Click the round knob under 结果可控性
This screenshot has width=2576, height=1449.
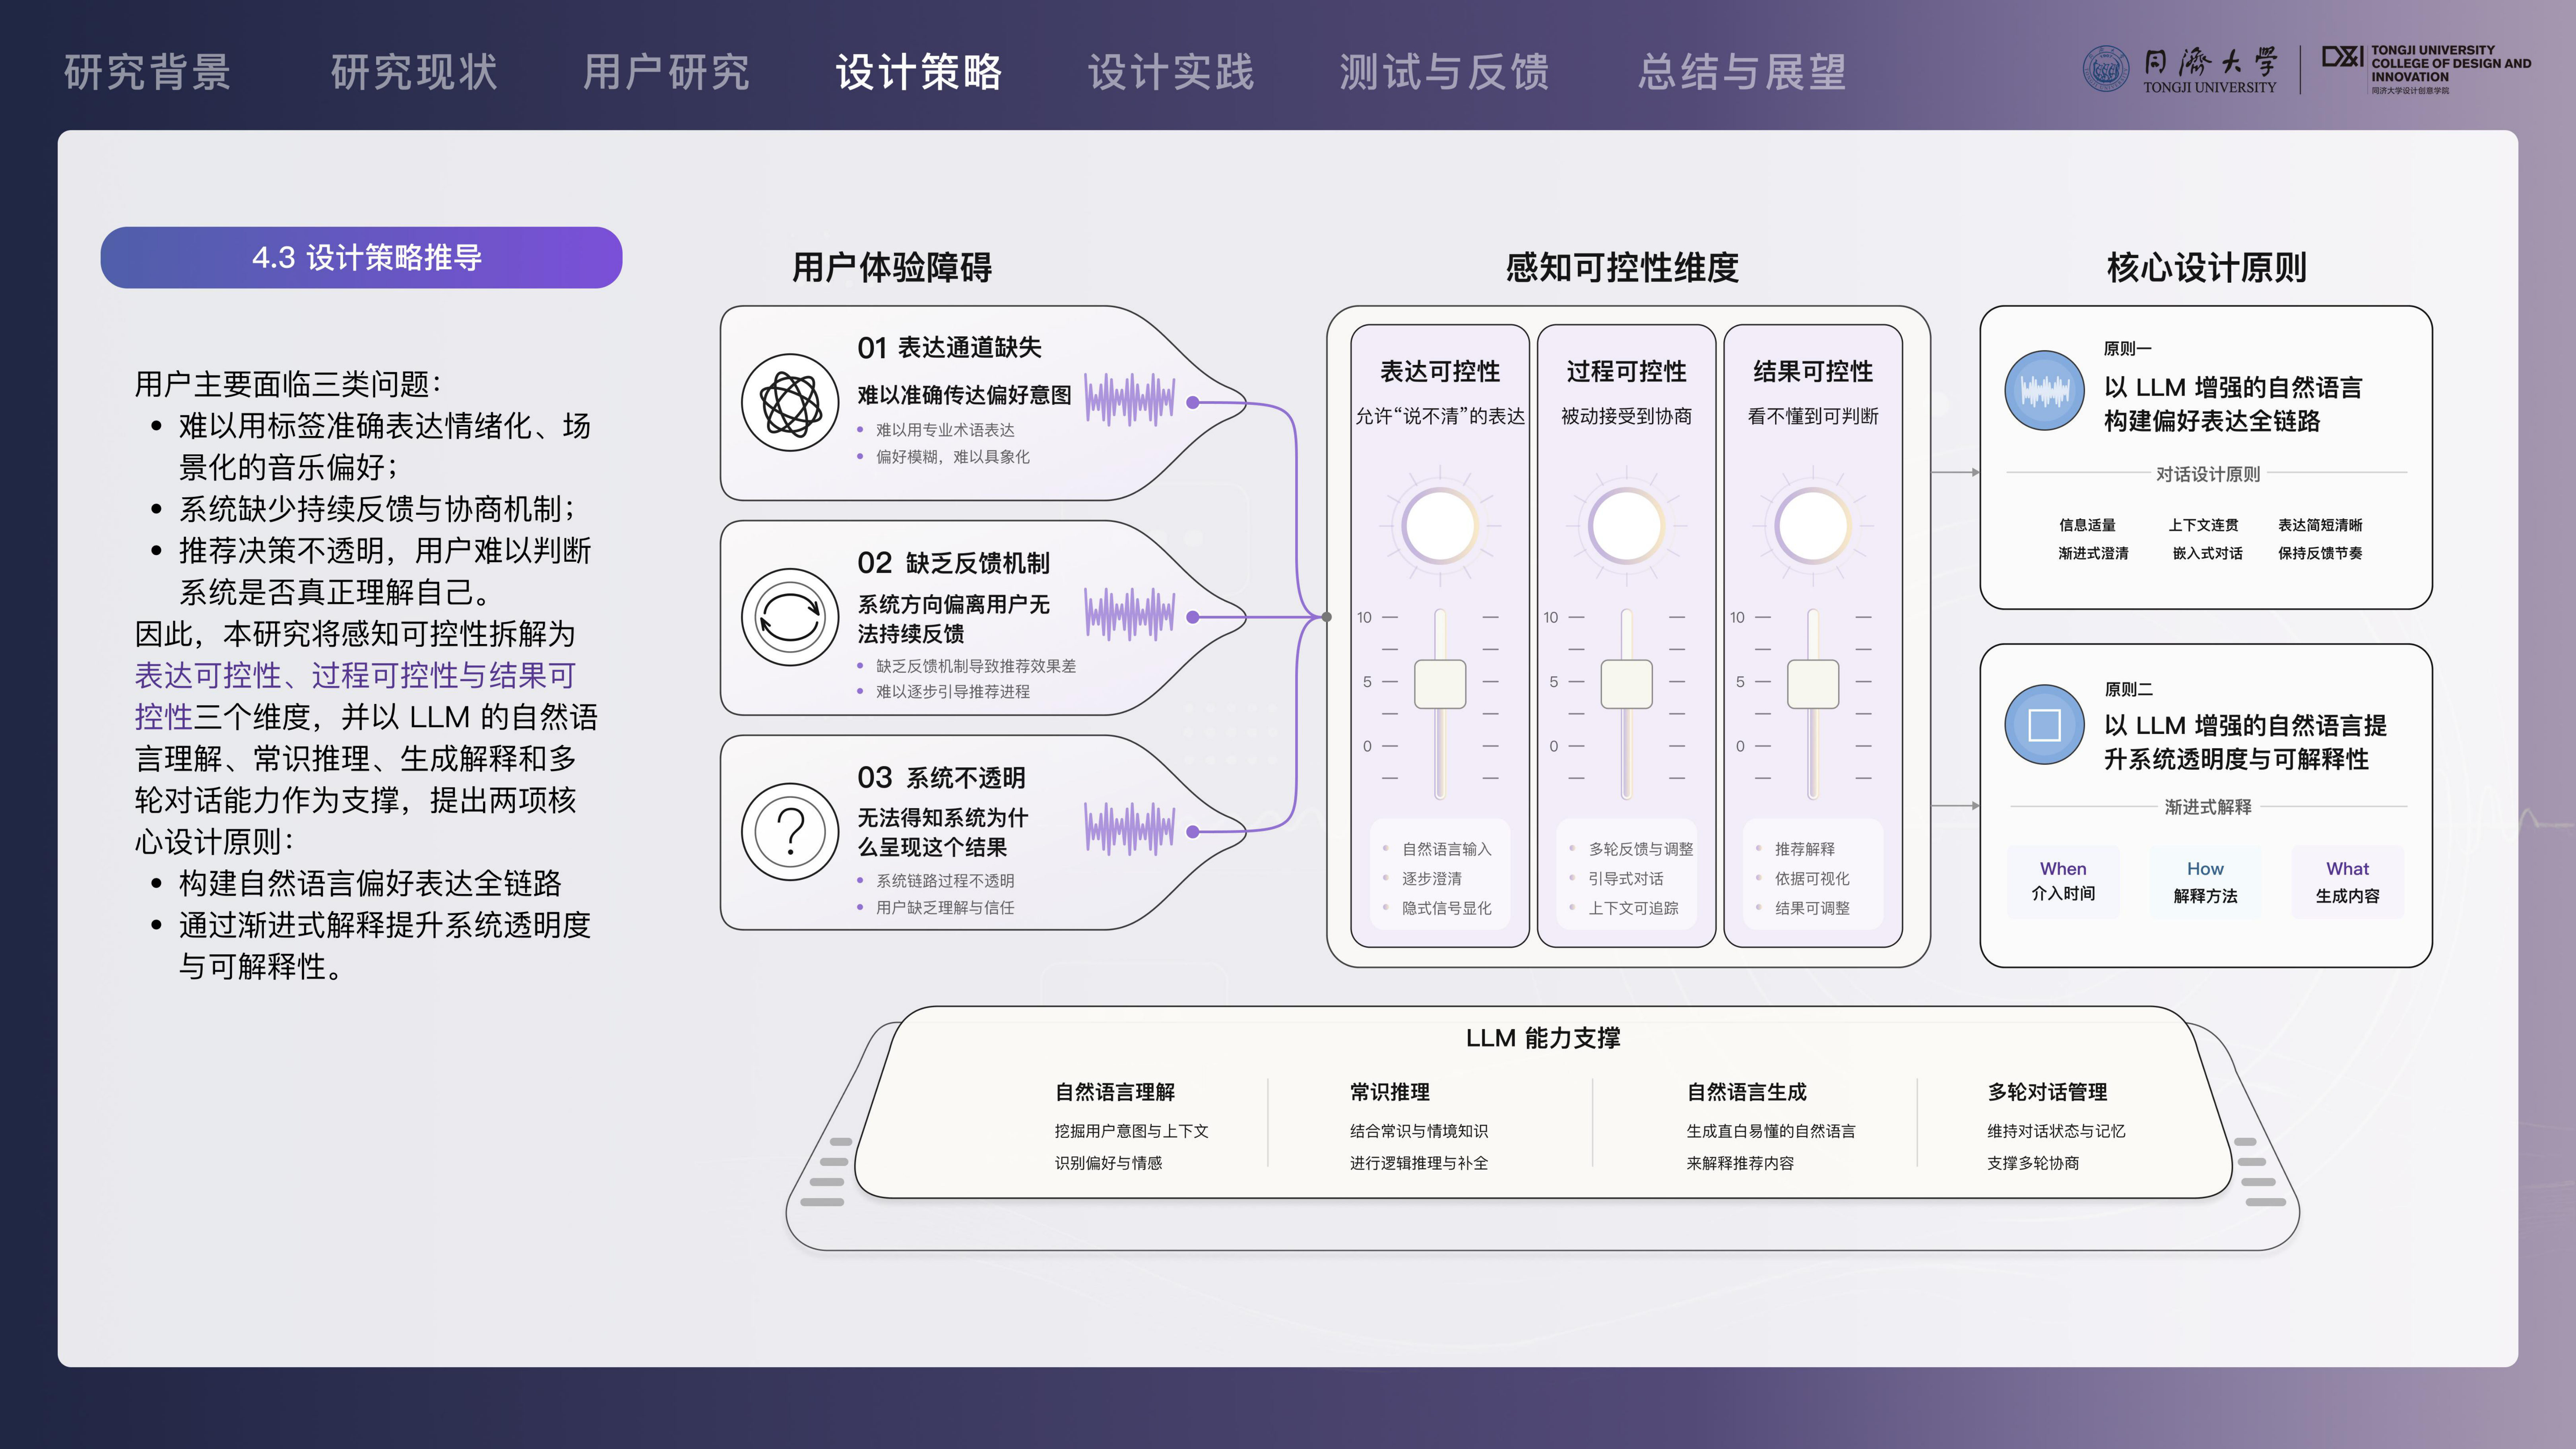[x=1813, y=526]
